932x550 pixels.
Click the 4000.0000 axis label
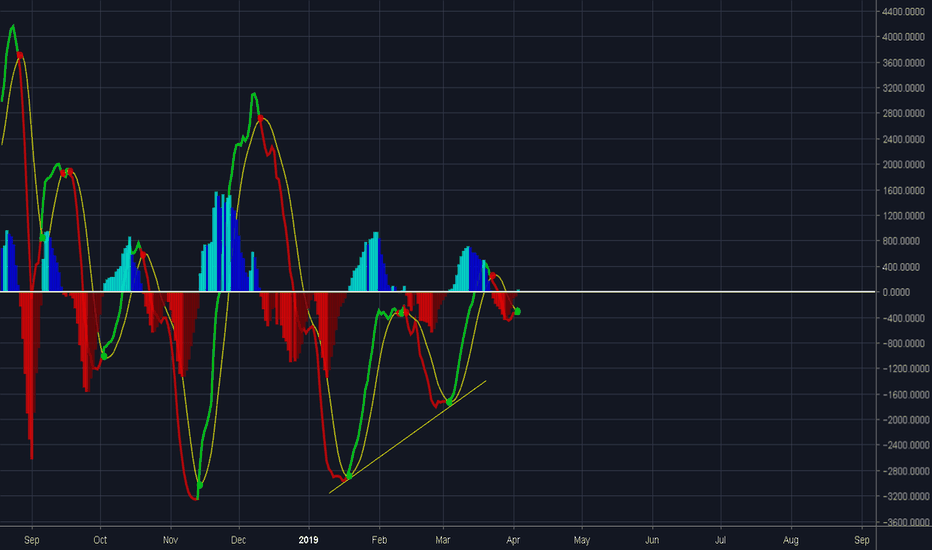pos(903,37)
